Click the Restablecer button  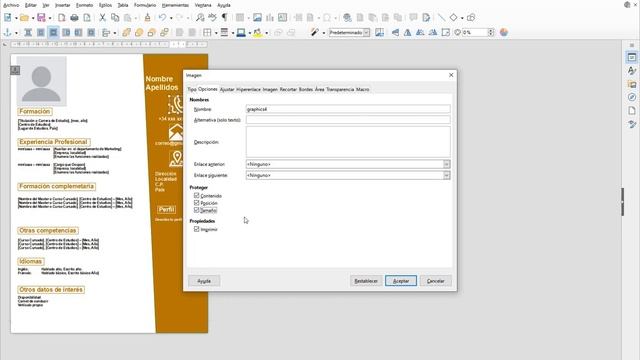coord(366,281)
